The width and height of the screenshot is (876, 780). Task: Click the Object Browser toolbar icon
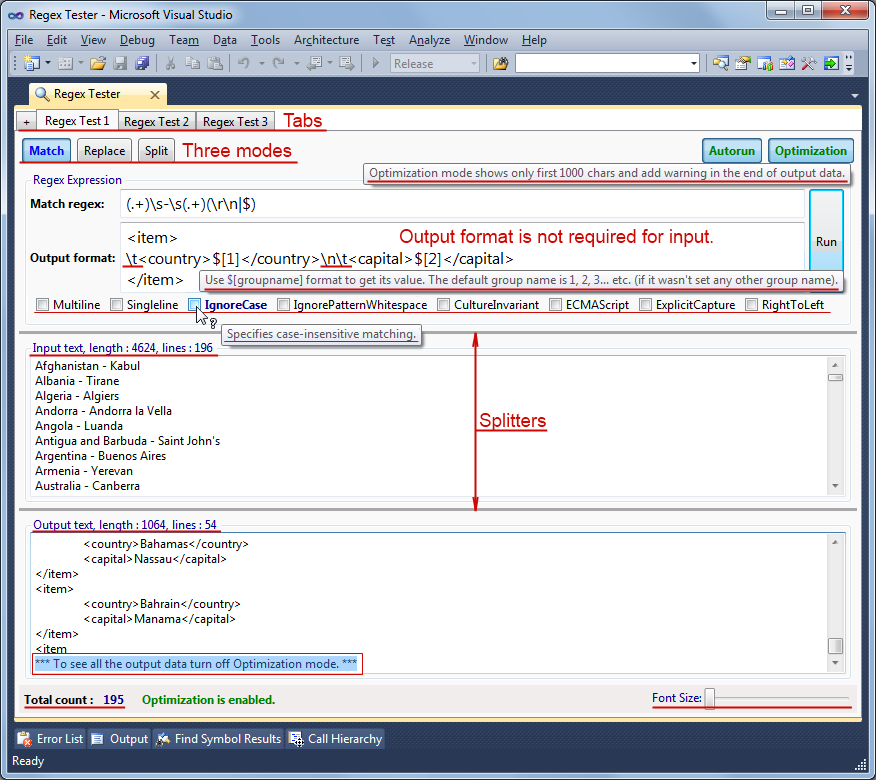click(787, 63)
